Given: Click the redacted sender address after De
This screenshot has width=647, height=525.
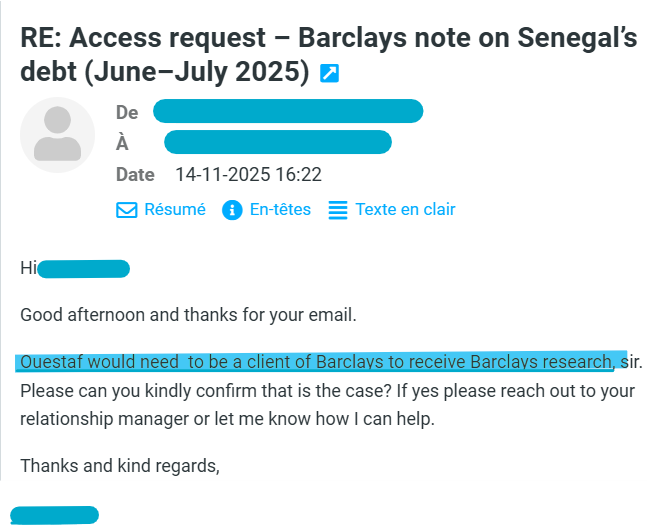Looking at the screenshot, I should point(288,111).
